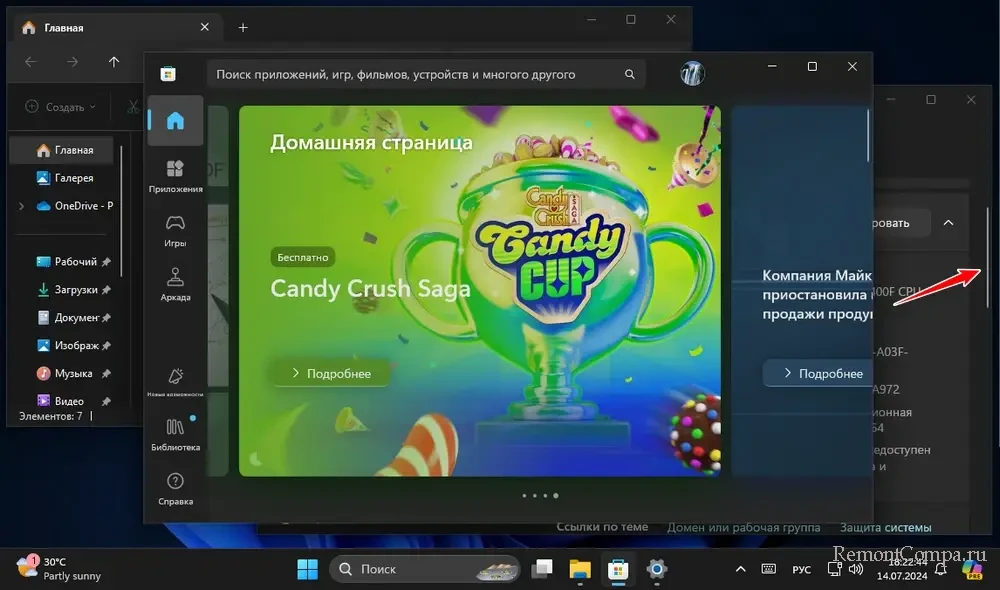
Task: Click the pin icon next to Музыка
Action: (x=107, y=373)
